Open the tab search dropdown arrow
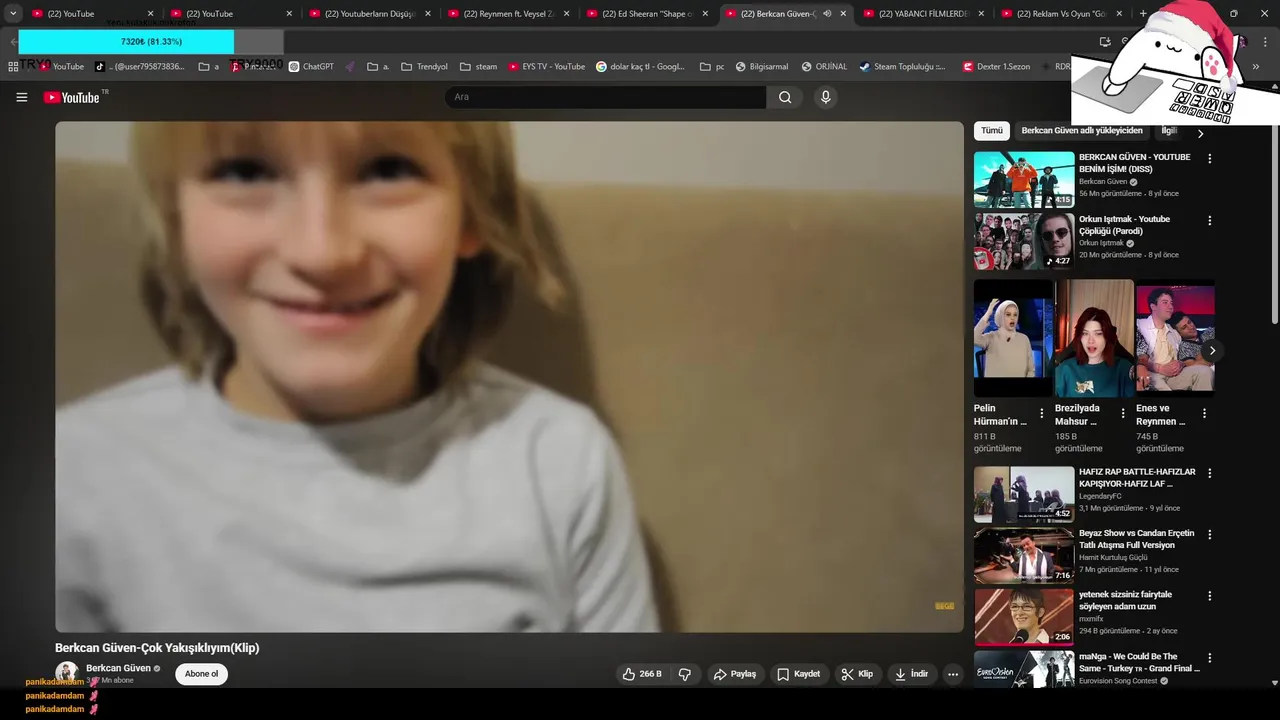1280x720 pixels. 12,14
